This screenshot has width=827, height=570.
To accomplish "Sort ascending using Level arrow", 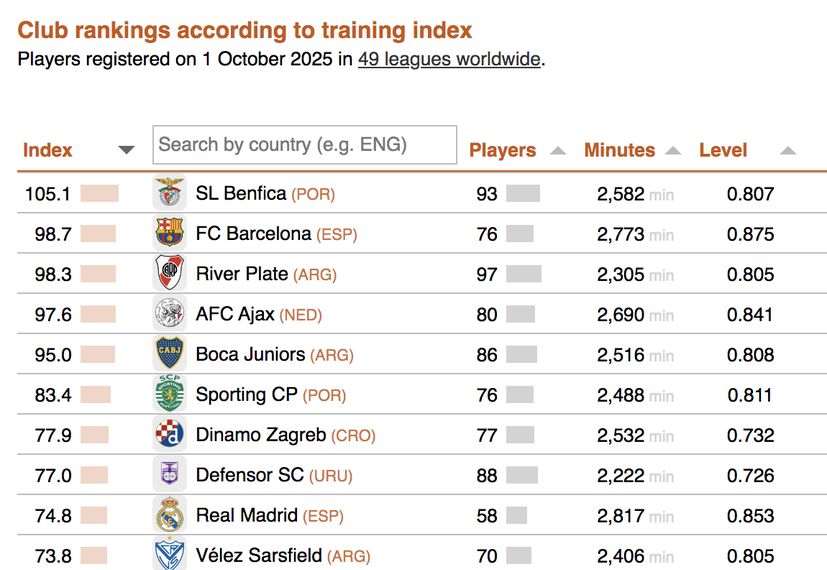I will pos(787,151).
